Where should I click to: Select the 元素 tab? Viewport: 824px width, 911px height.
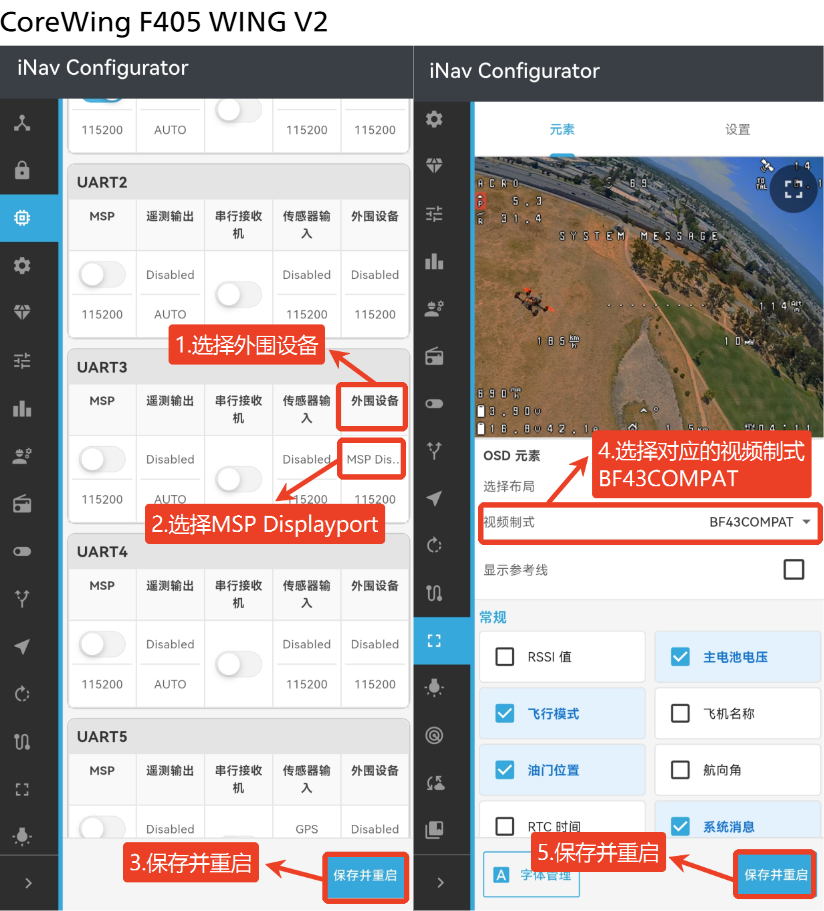[x=562, y=130]
